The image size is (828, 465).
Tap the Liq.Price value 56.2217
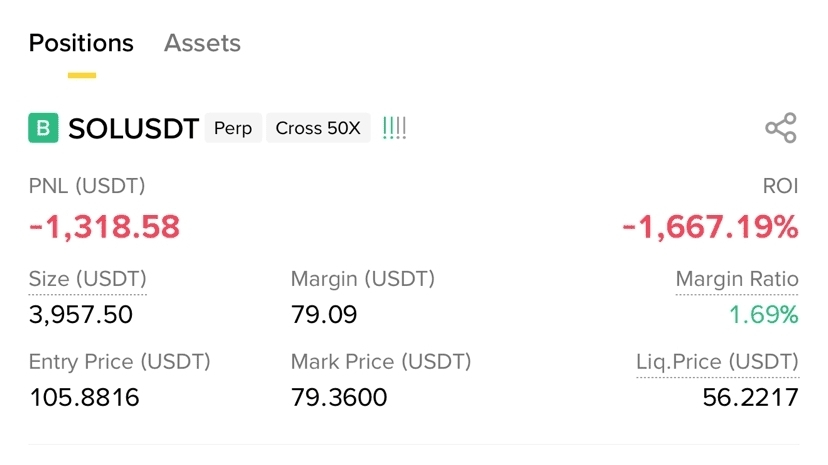click(750, 398)
